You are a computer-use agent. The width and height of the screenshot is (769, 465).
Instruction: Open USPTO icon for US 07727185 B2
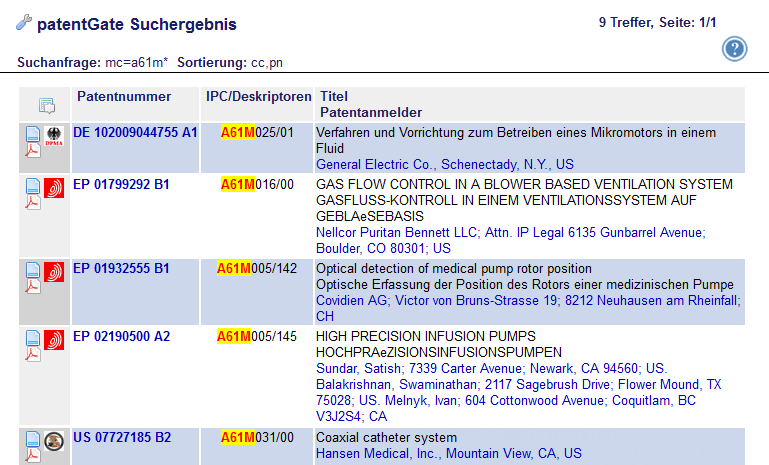click(54, 440)
